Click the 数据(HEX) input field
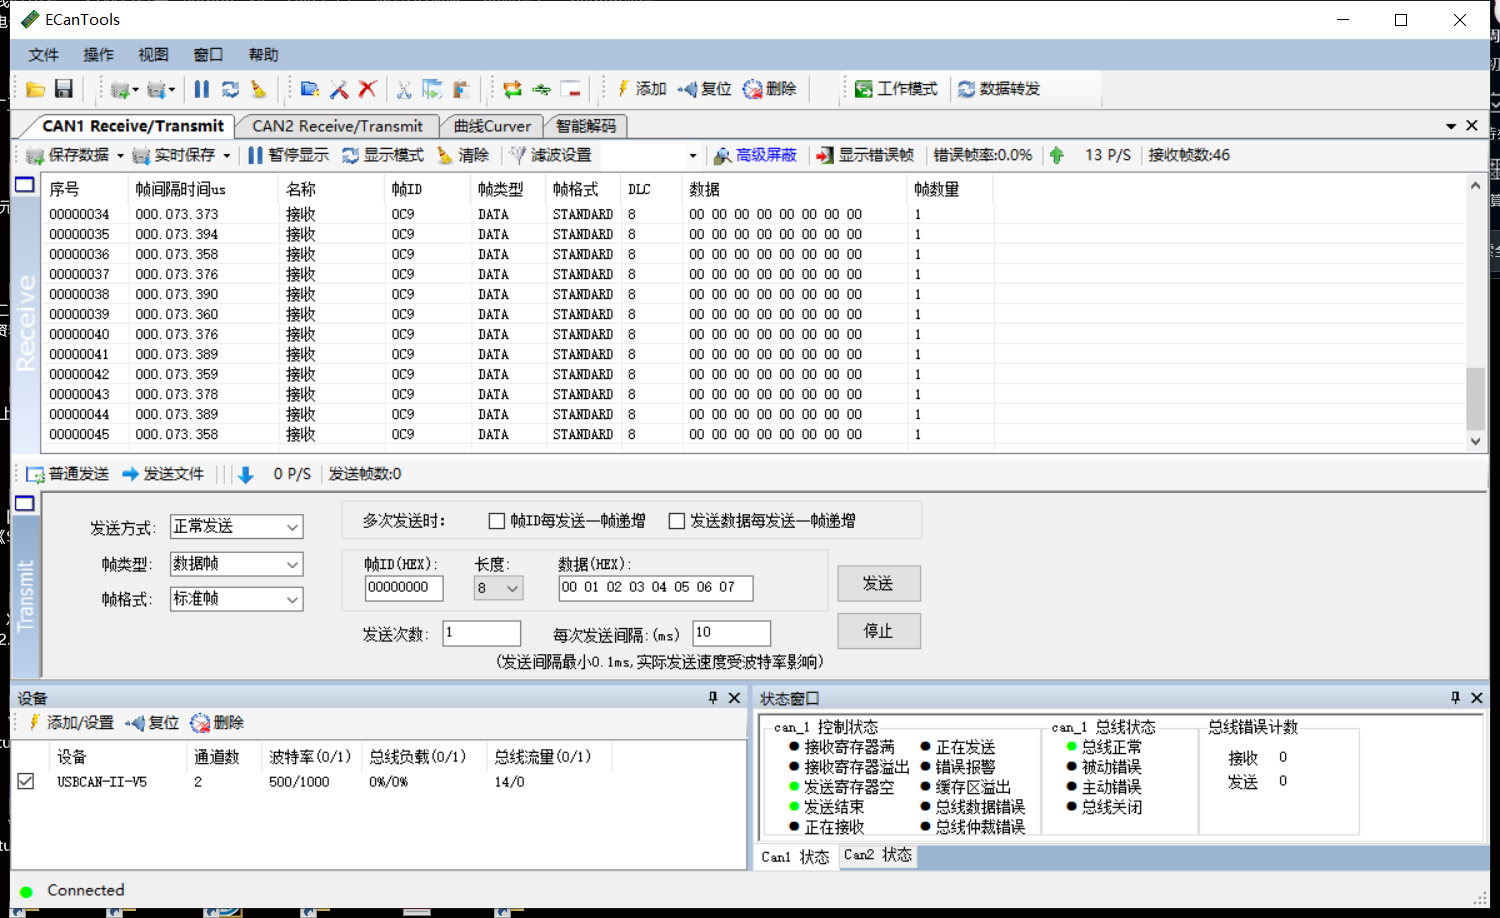The width and height of the screenshot is (1500, 918). (656, 588)
